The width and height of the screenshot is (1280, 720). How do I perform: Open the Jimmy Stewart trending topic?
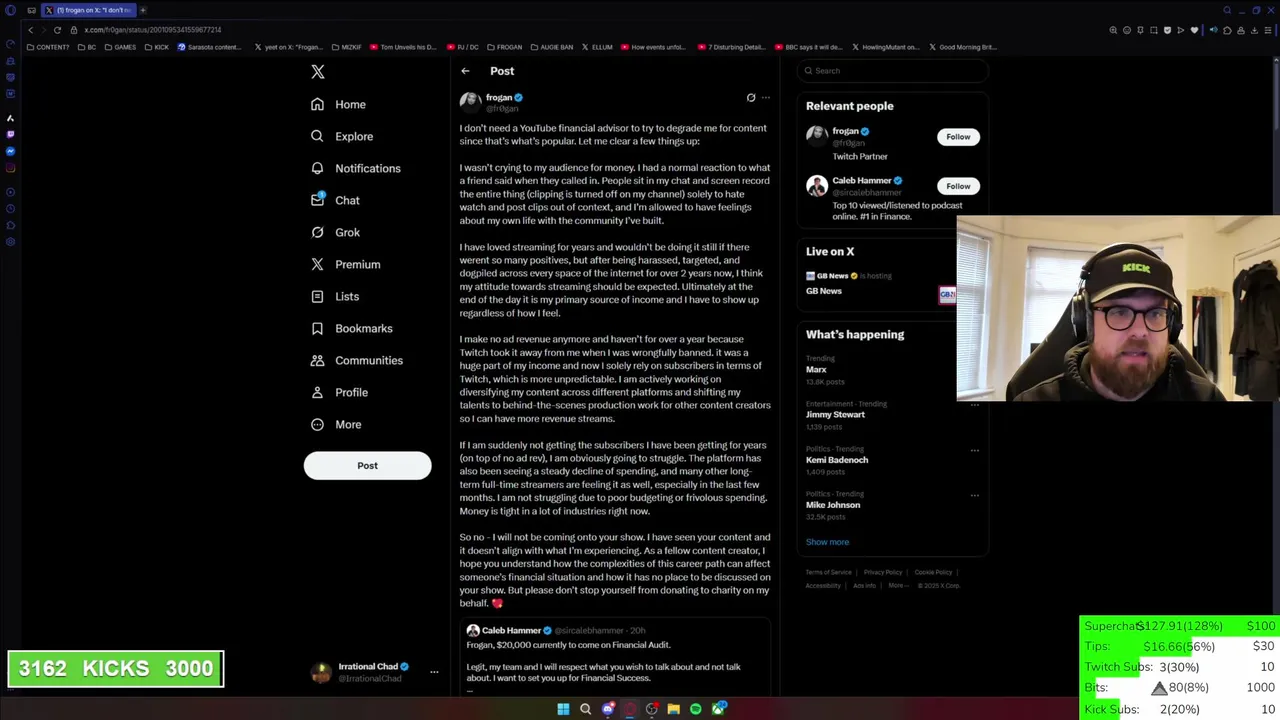click(835, 414)
